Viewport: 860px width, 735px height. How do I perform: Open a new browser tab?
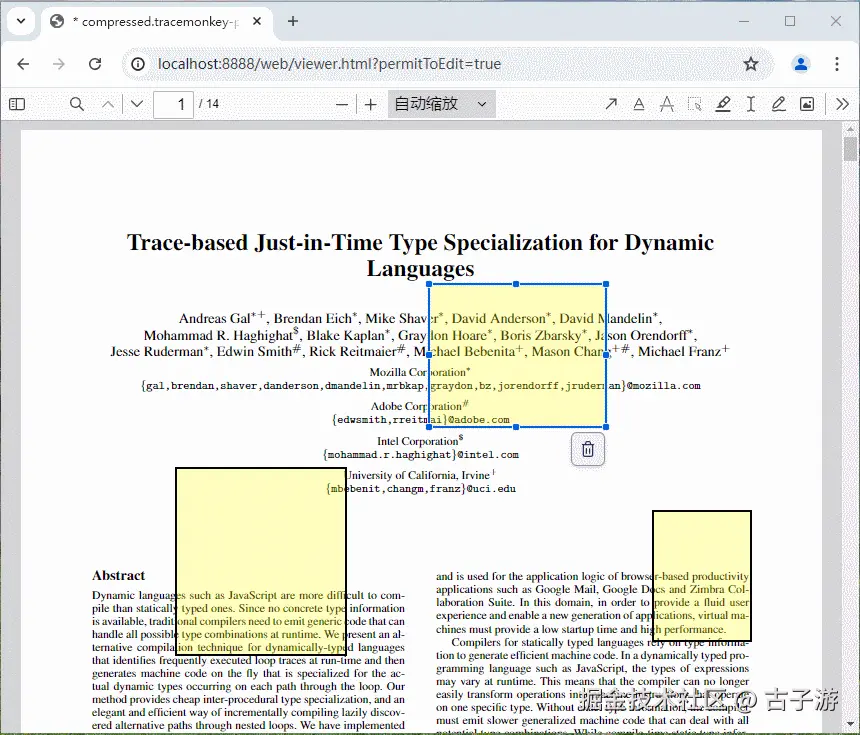tap(293, 21)
